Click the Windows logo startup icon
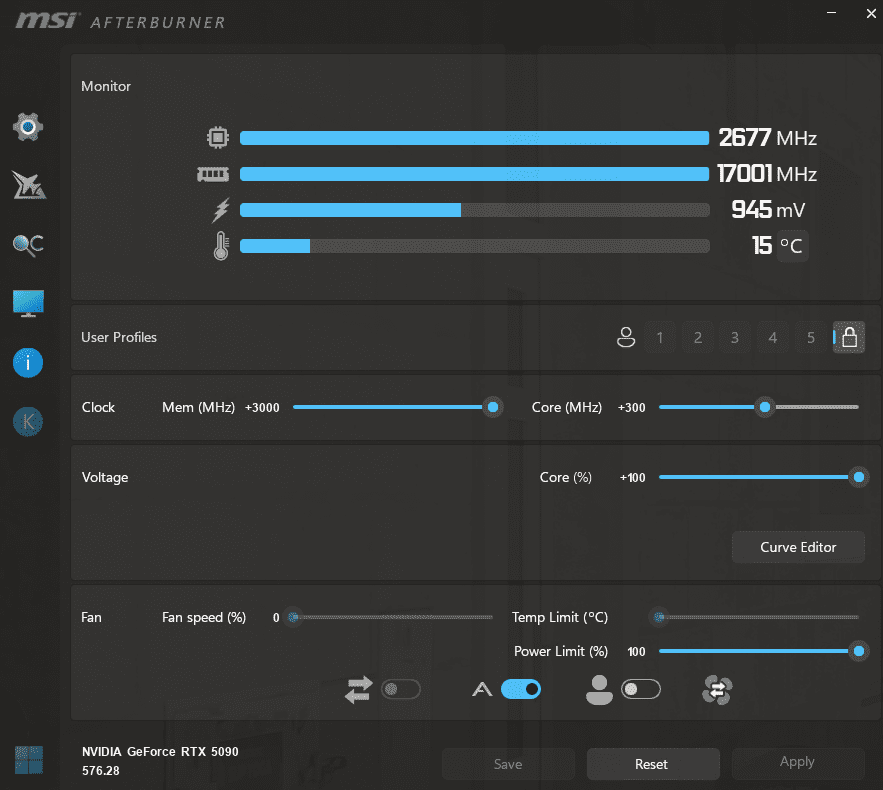883x790 pixels. [28, 760]
